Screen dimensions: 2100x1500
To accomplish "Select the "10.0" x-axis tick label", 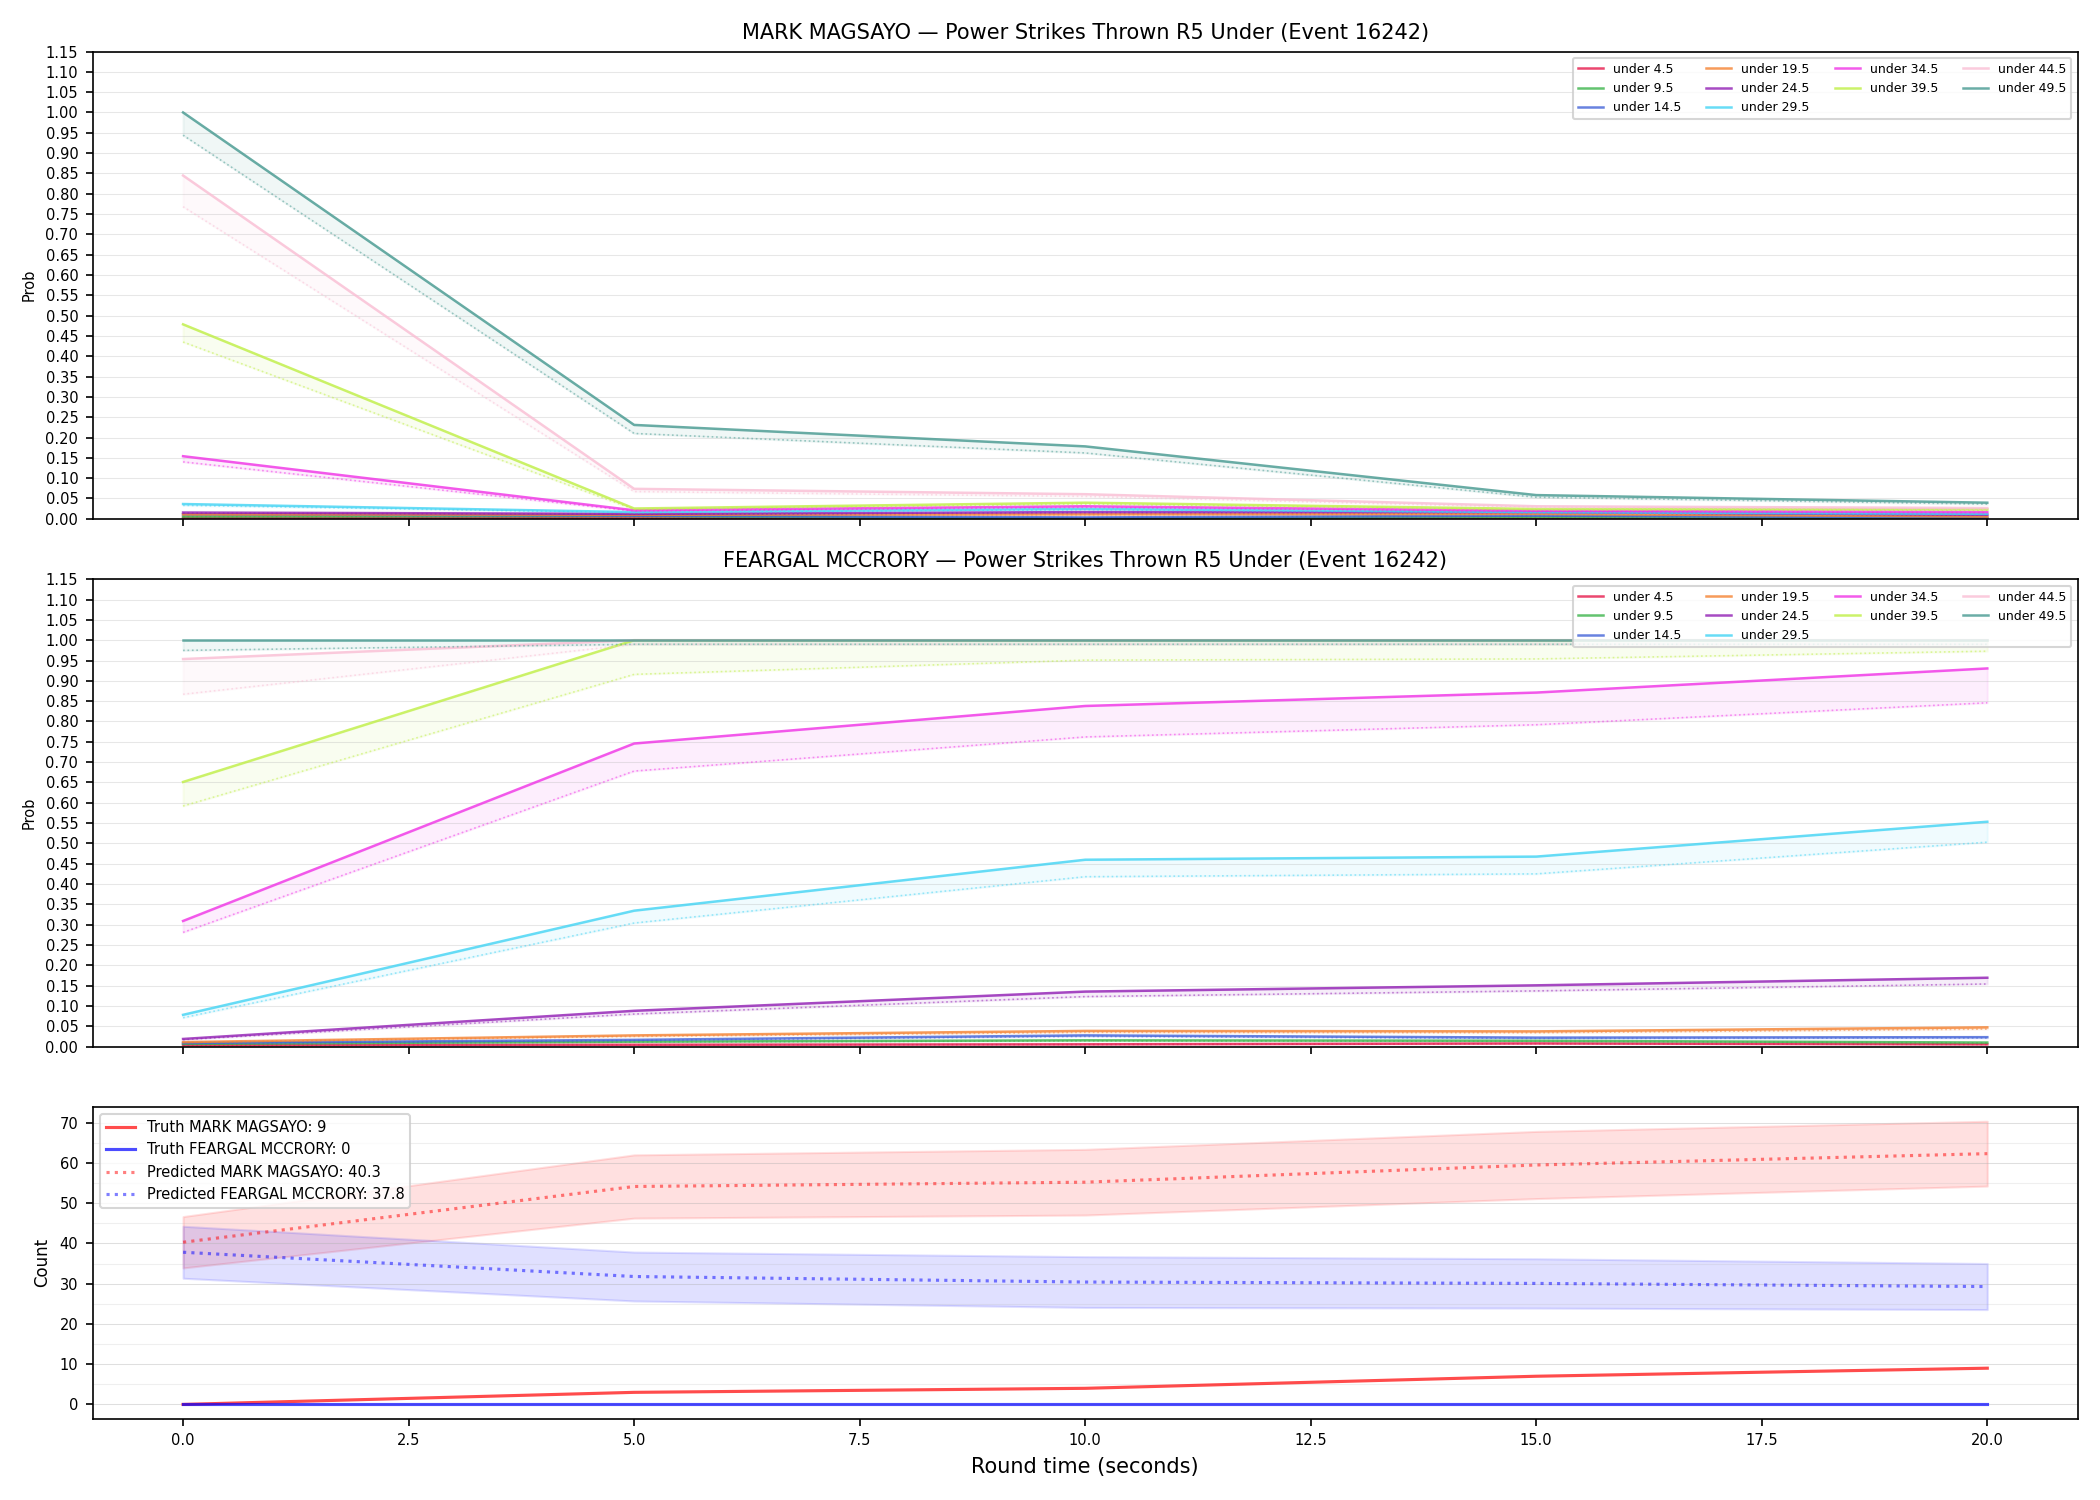I will tap(1084, 1440).
